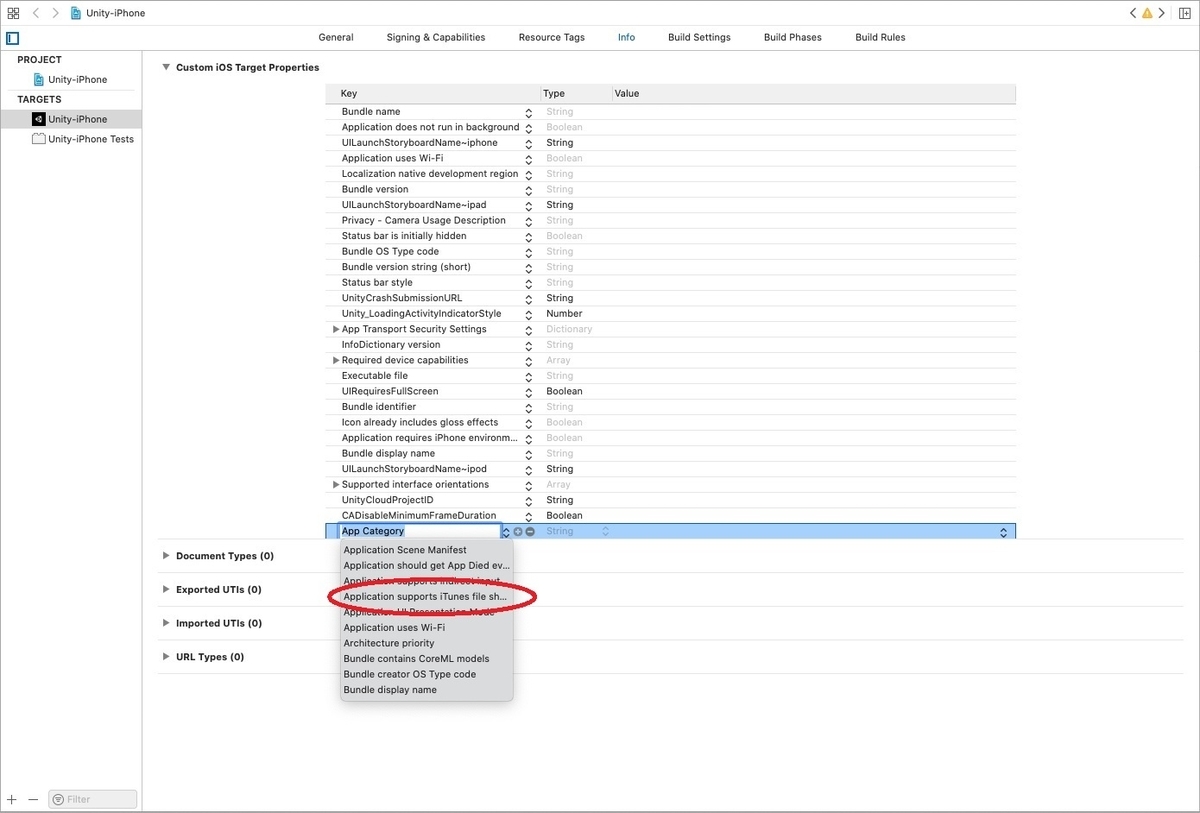Select the Info tab
The image size is (1200, 813).
pyautogui.click(x=626, y=37)
